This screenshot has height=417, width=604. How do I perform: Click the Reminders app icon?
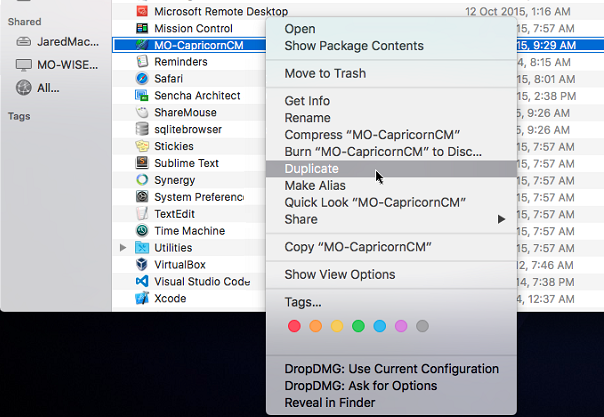coord(142,62)
